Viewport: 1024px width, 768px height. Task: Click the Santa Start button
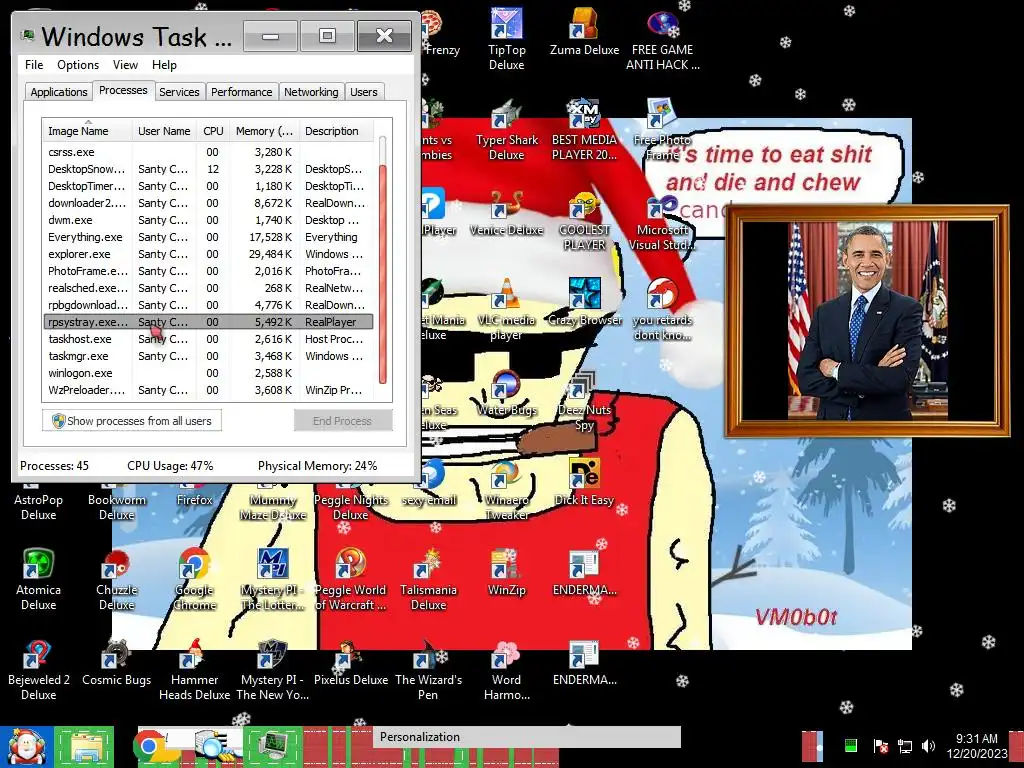coord(26,746)
